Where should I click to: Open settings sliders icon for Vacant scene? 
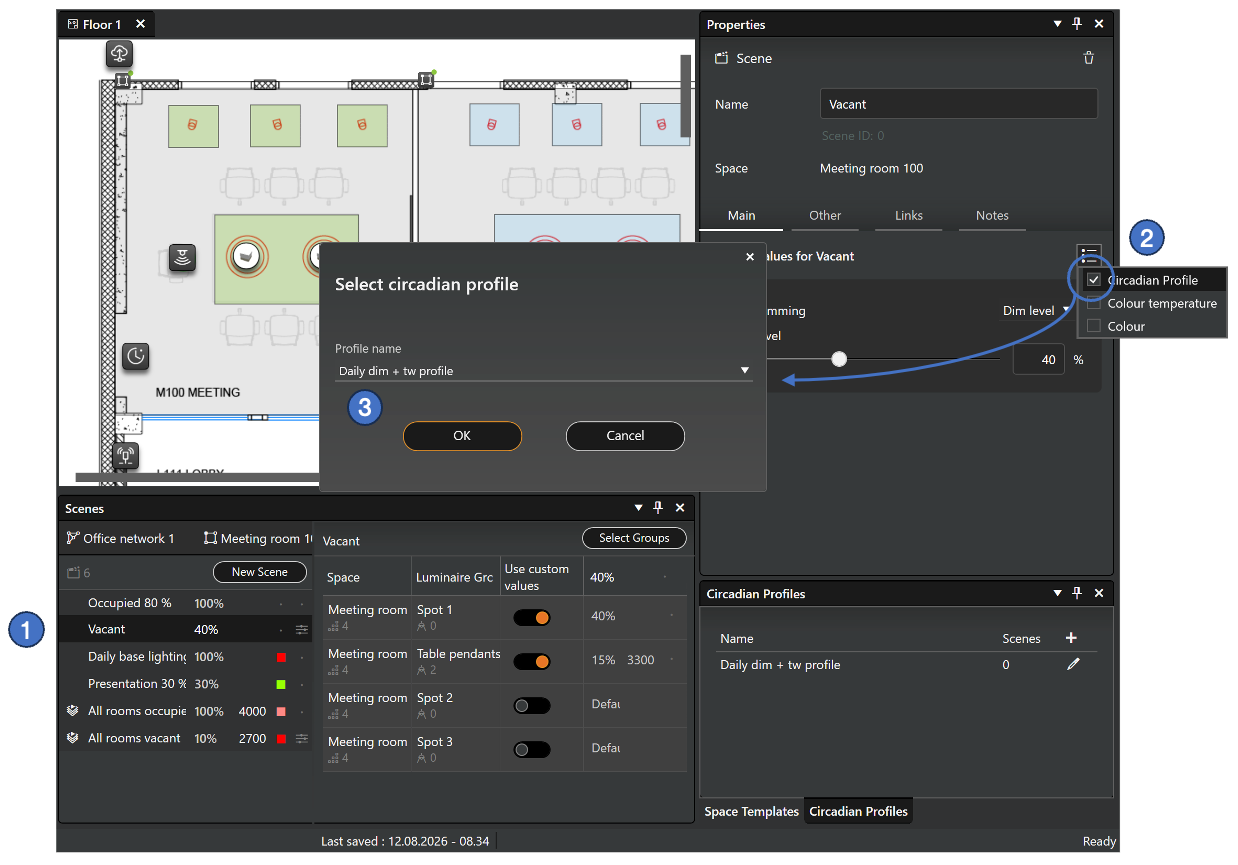(302, 630)
